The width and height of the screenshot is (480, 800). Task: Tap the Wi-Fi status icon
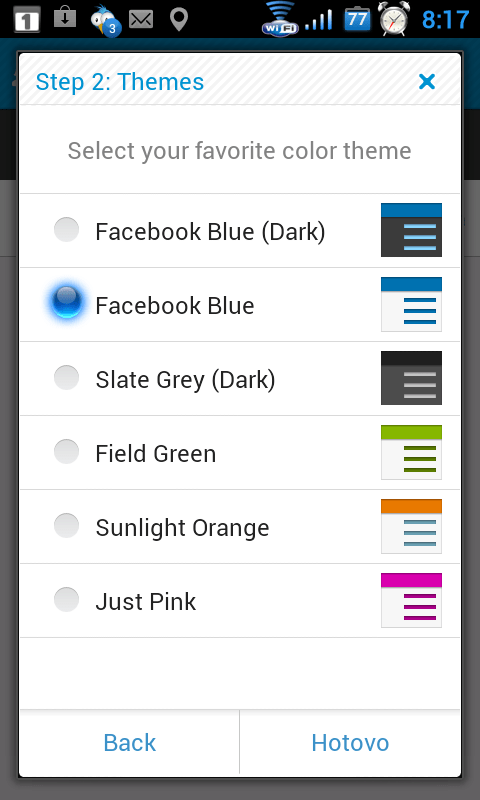(x=280, y=19)
